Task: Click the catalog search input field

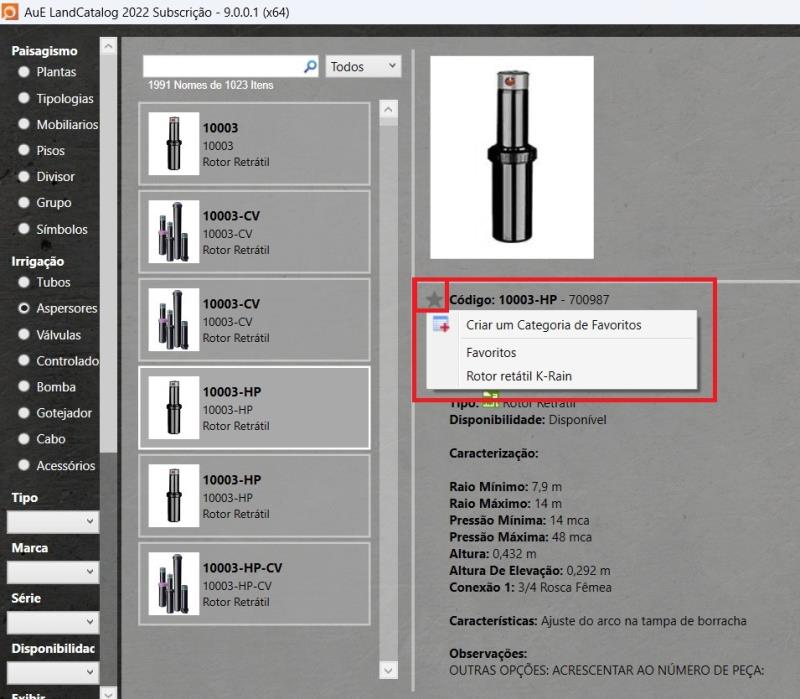Action: pos(224,66)
